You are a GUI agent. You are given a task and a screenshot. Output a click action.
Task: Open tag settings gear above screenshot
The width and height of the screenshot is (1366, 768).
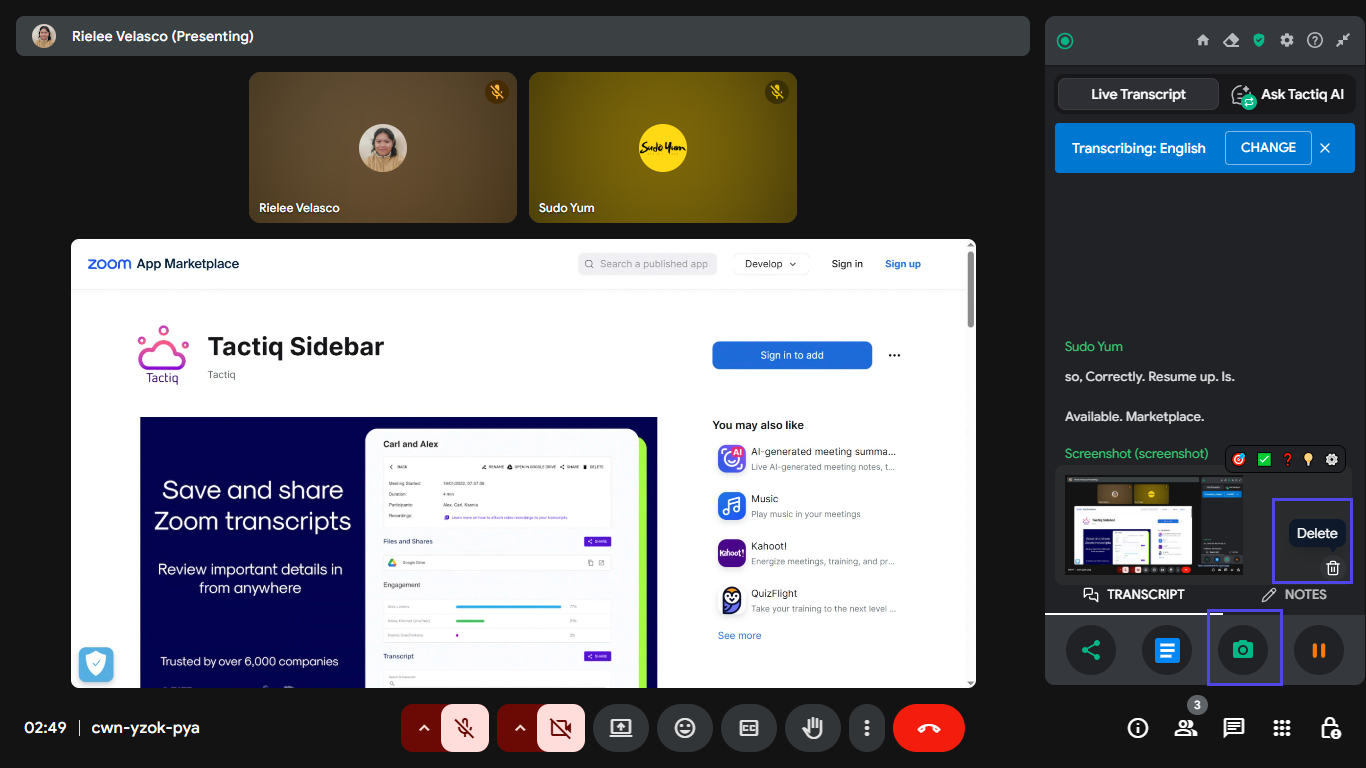[x=1332, y=459]
